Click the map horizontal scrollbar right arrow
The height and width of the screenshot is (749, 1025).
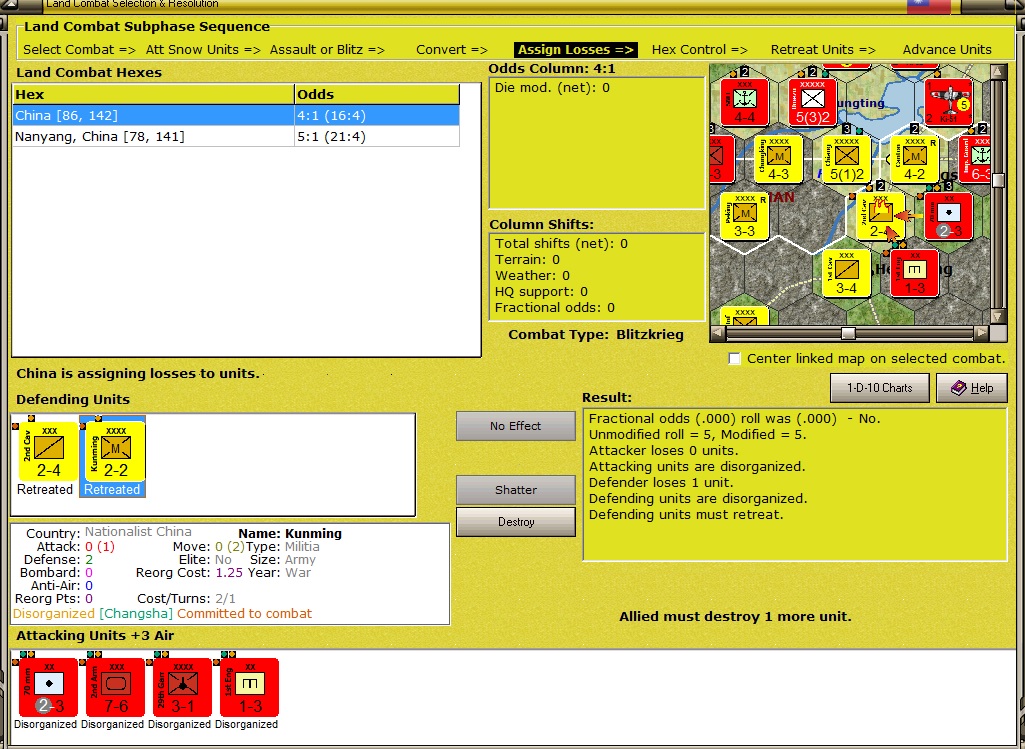(981, 333)
